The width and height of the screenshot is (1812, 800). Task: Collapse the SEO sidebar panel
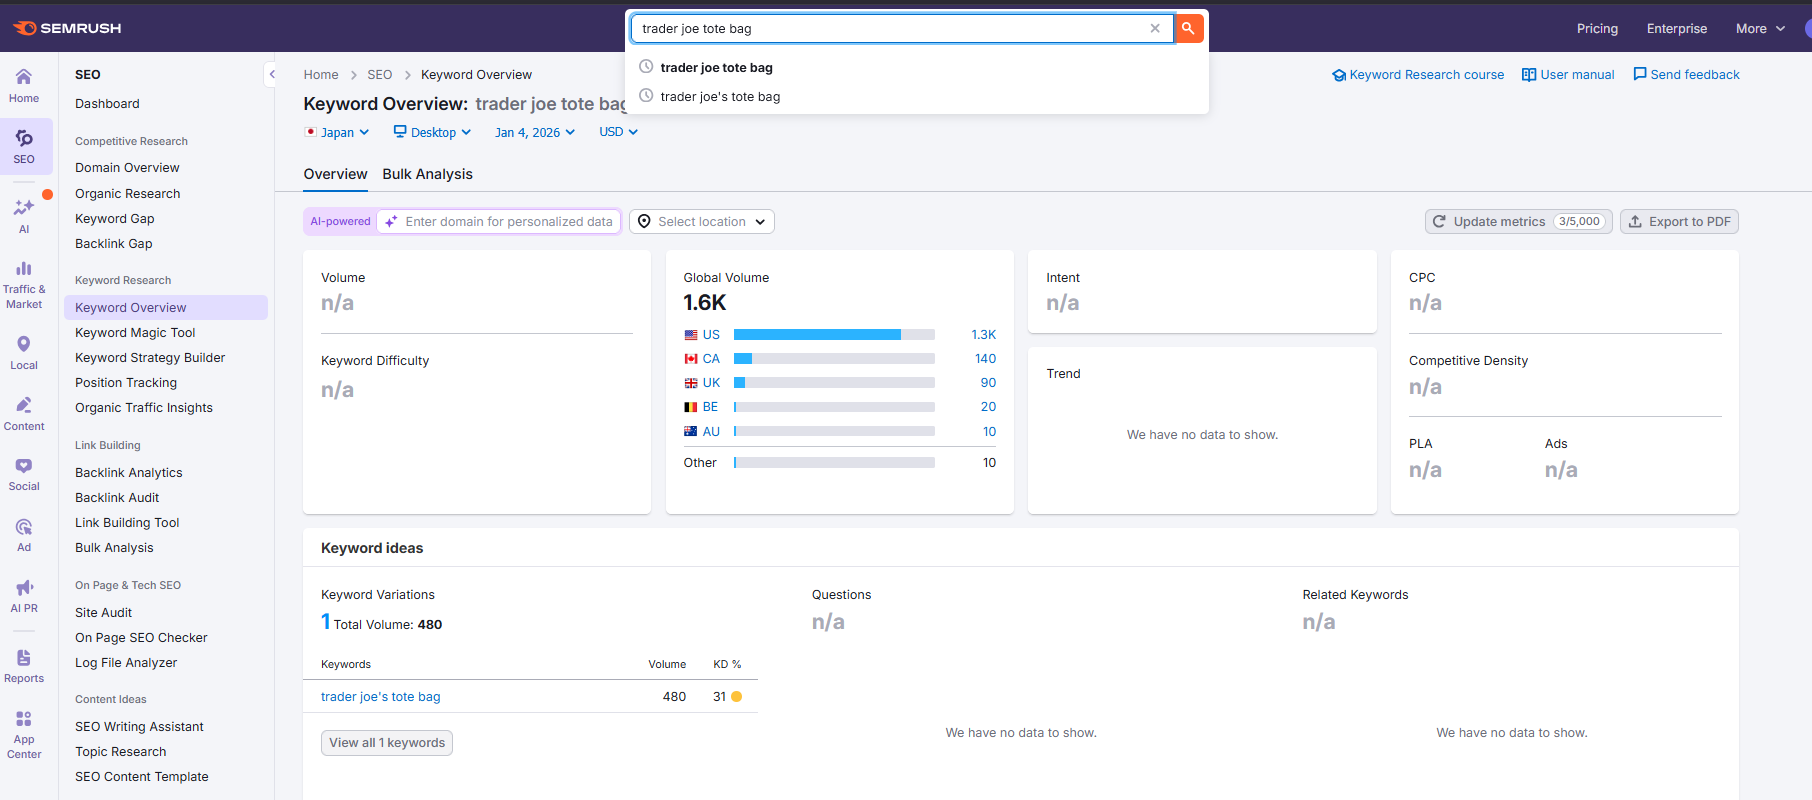[x=271, y=74]
